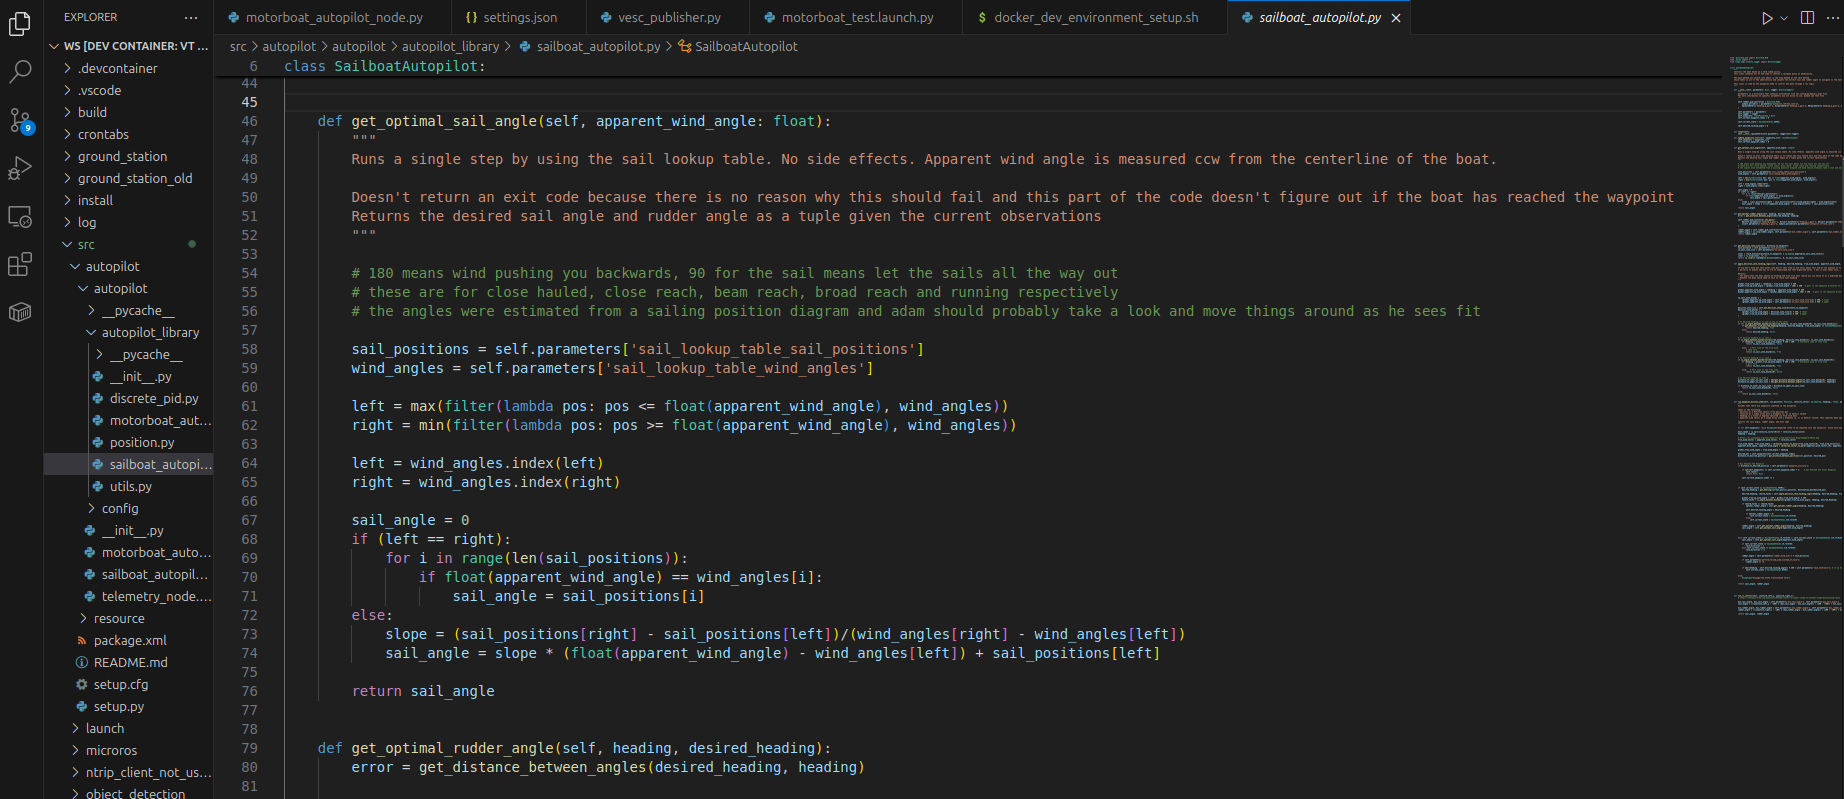Split the editor to the right

1807,18
